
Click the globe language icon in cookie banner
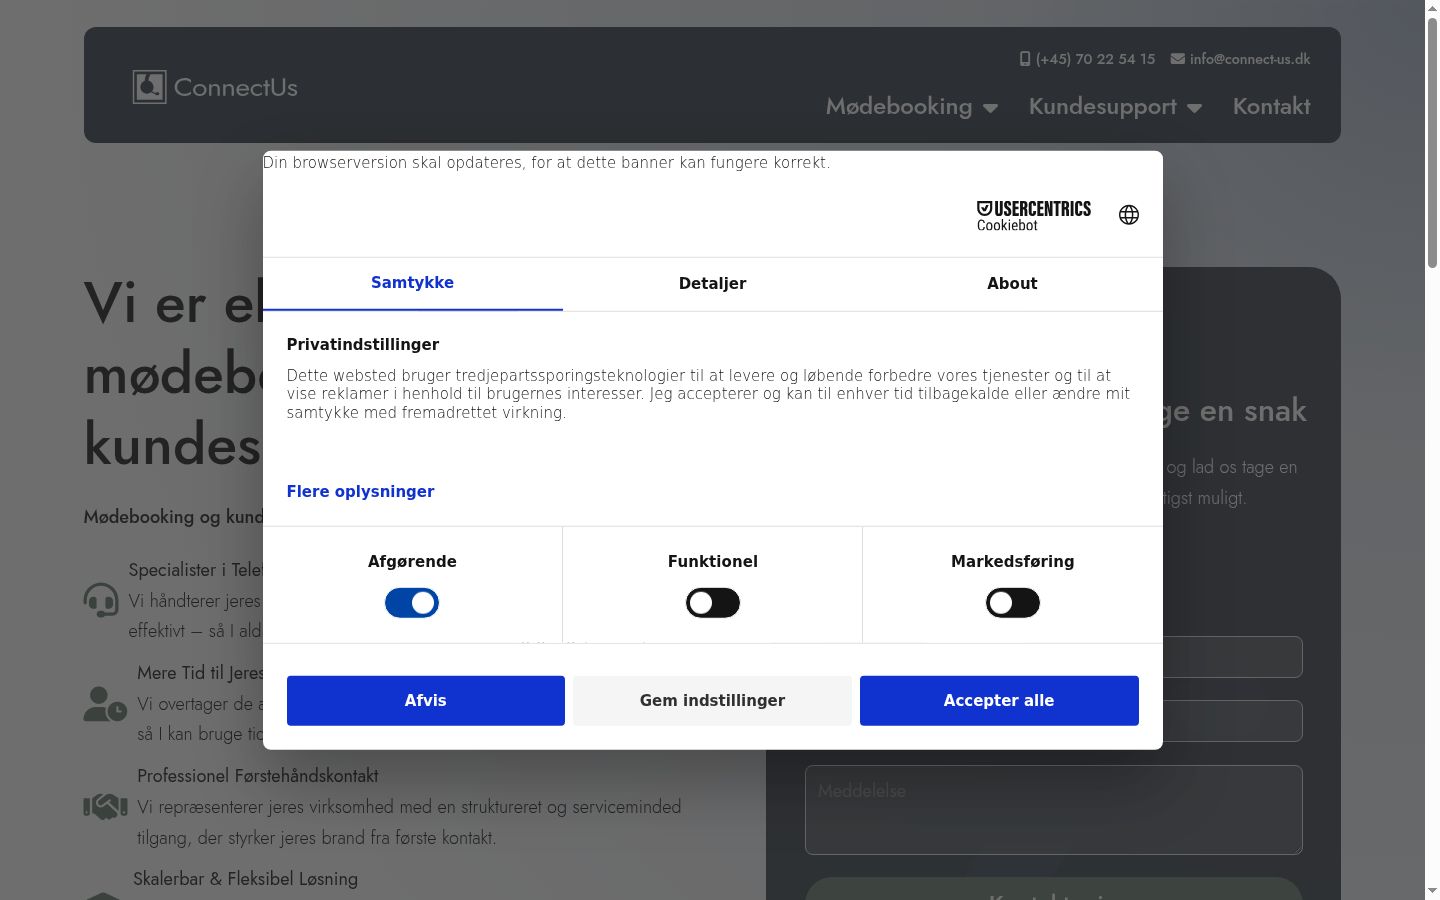pyautogui.click(x=1129, y=215)
